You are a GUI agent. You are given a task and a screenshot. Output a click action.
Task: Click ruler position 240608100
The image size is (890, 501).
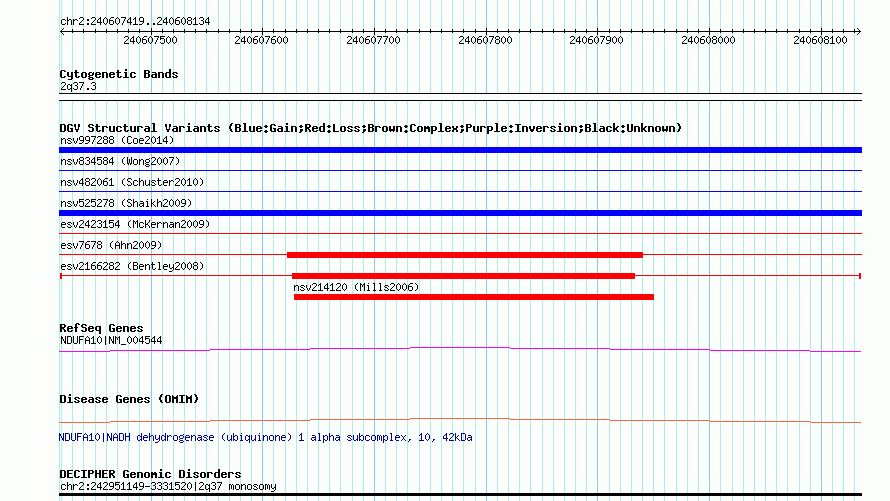(x=820, y=40)
